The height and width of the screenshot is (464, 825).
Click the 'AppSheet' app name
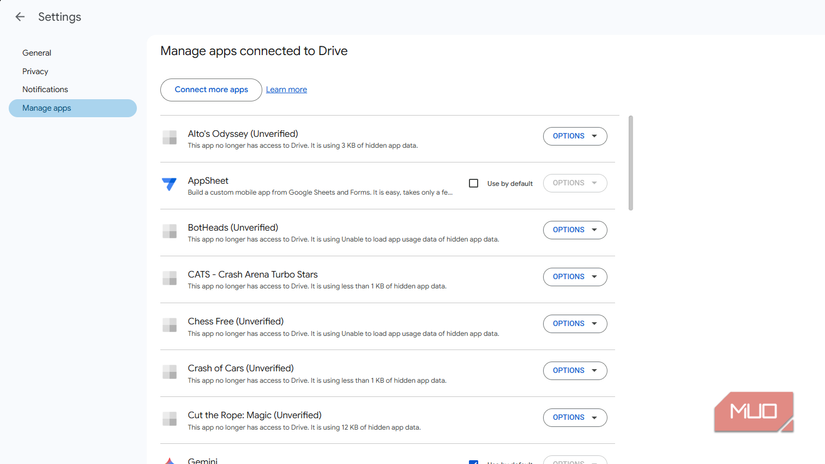point(208,180)
